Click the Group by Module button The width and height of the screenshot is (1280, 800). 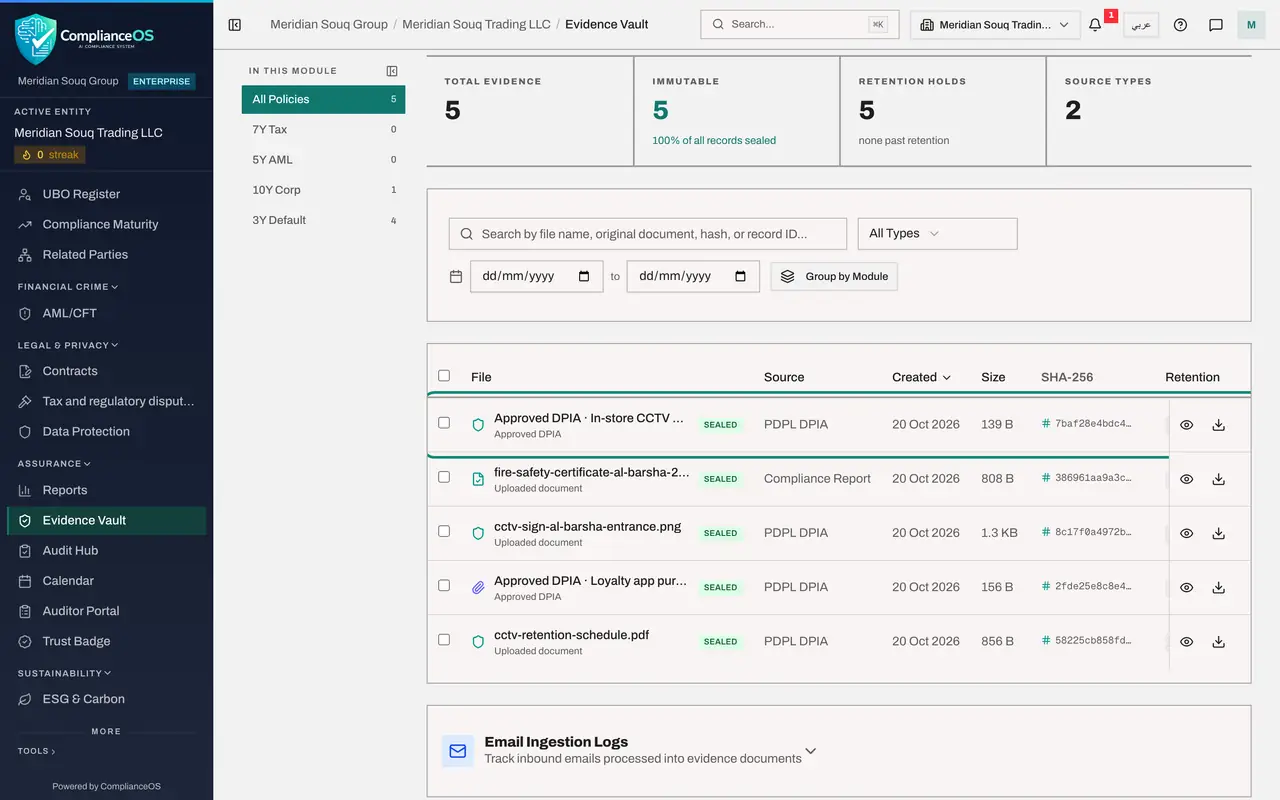[834, 276]
